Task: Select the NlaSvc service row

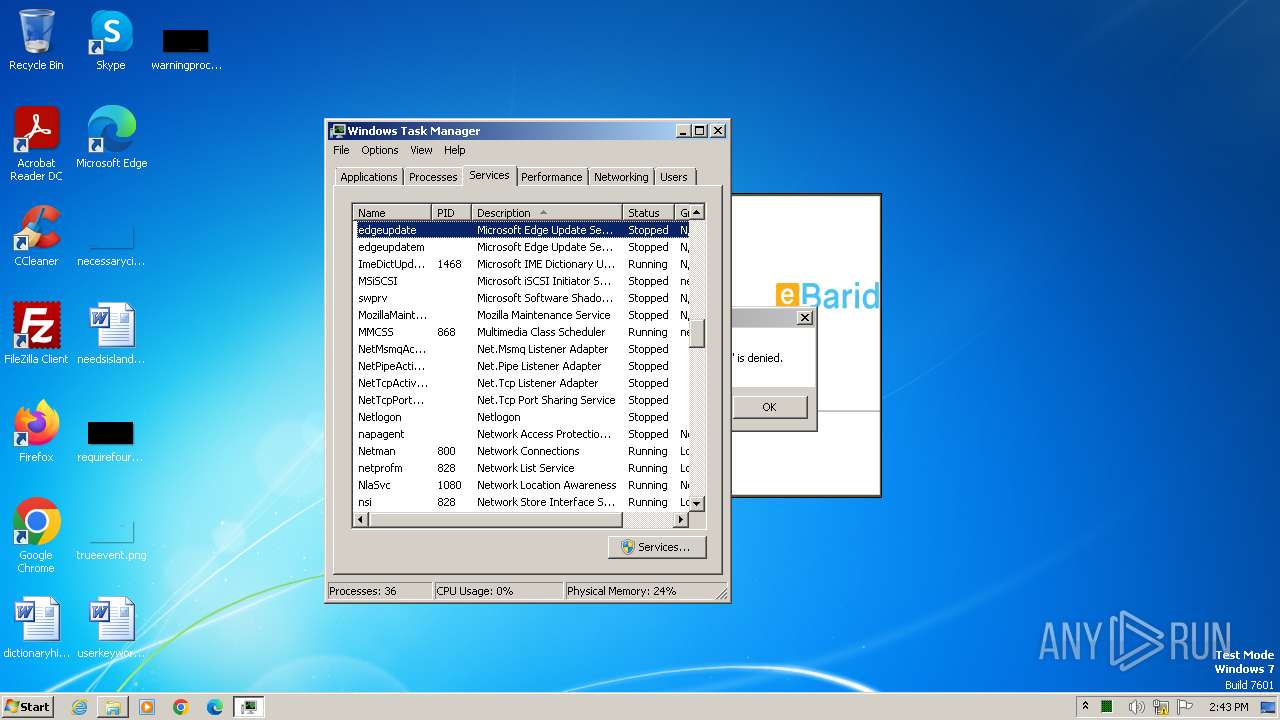Action: tap(521, 485)
